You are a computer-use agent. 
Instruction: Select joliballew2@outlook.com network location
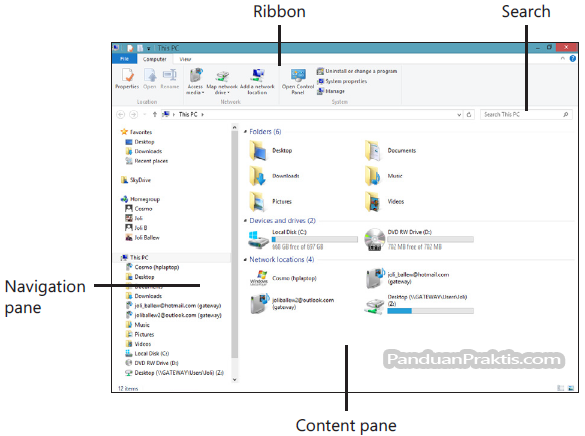pyautogui.click(x=292, y=304)
